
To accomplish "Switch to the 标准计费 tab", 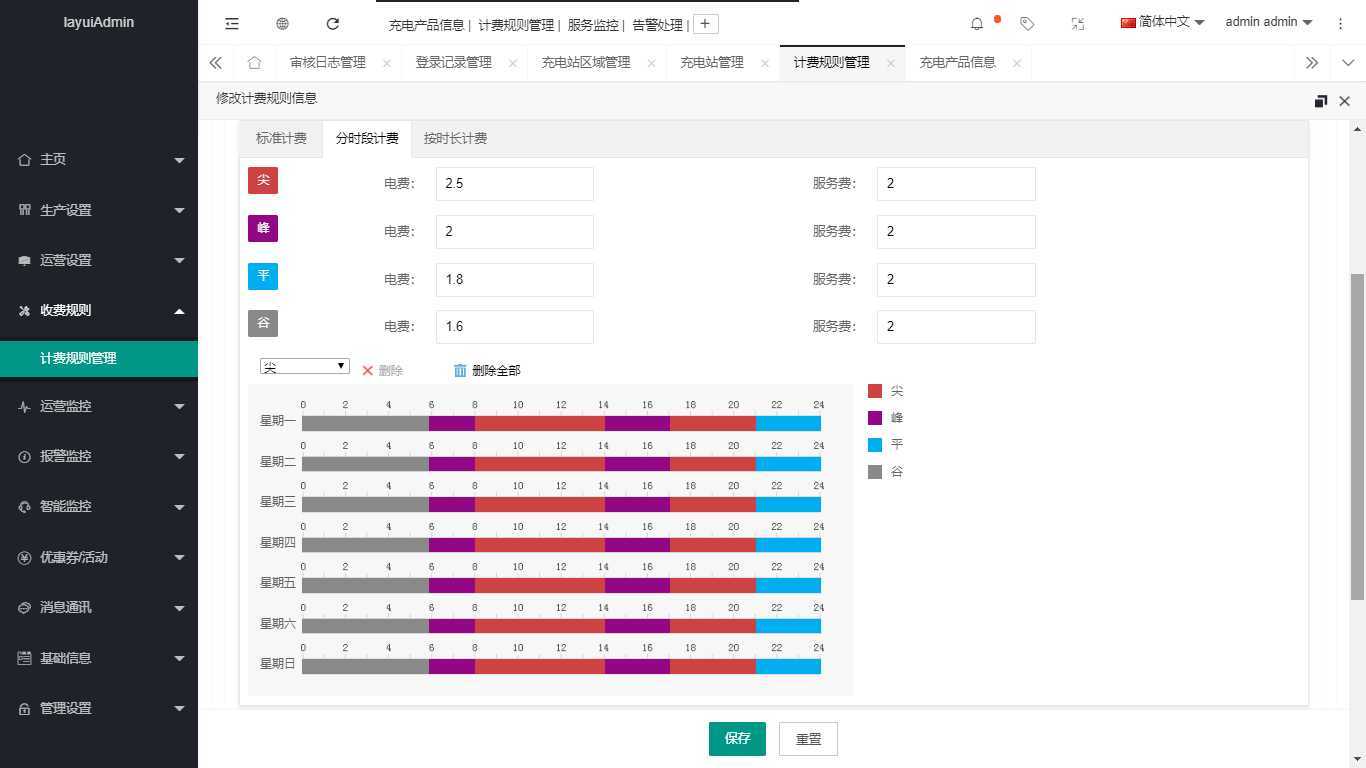I will (x=281, y=138).
